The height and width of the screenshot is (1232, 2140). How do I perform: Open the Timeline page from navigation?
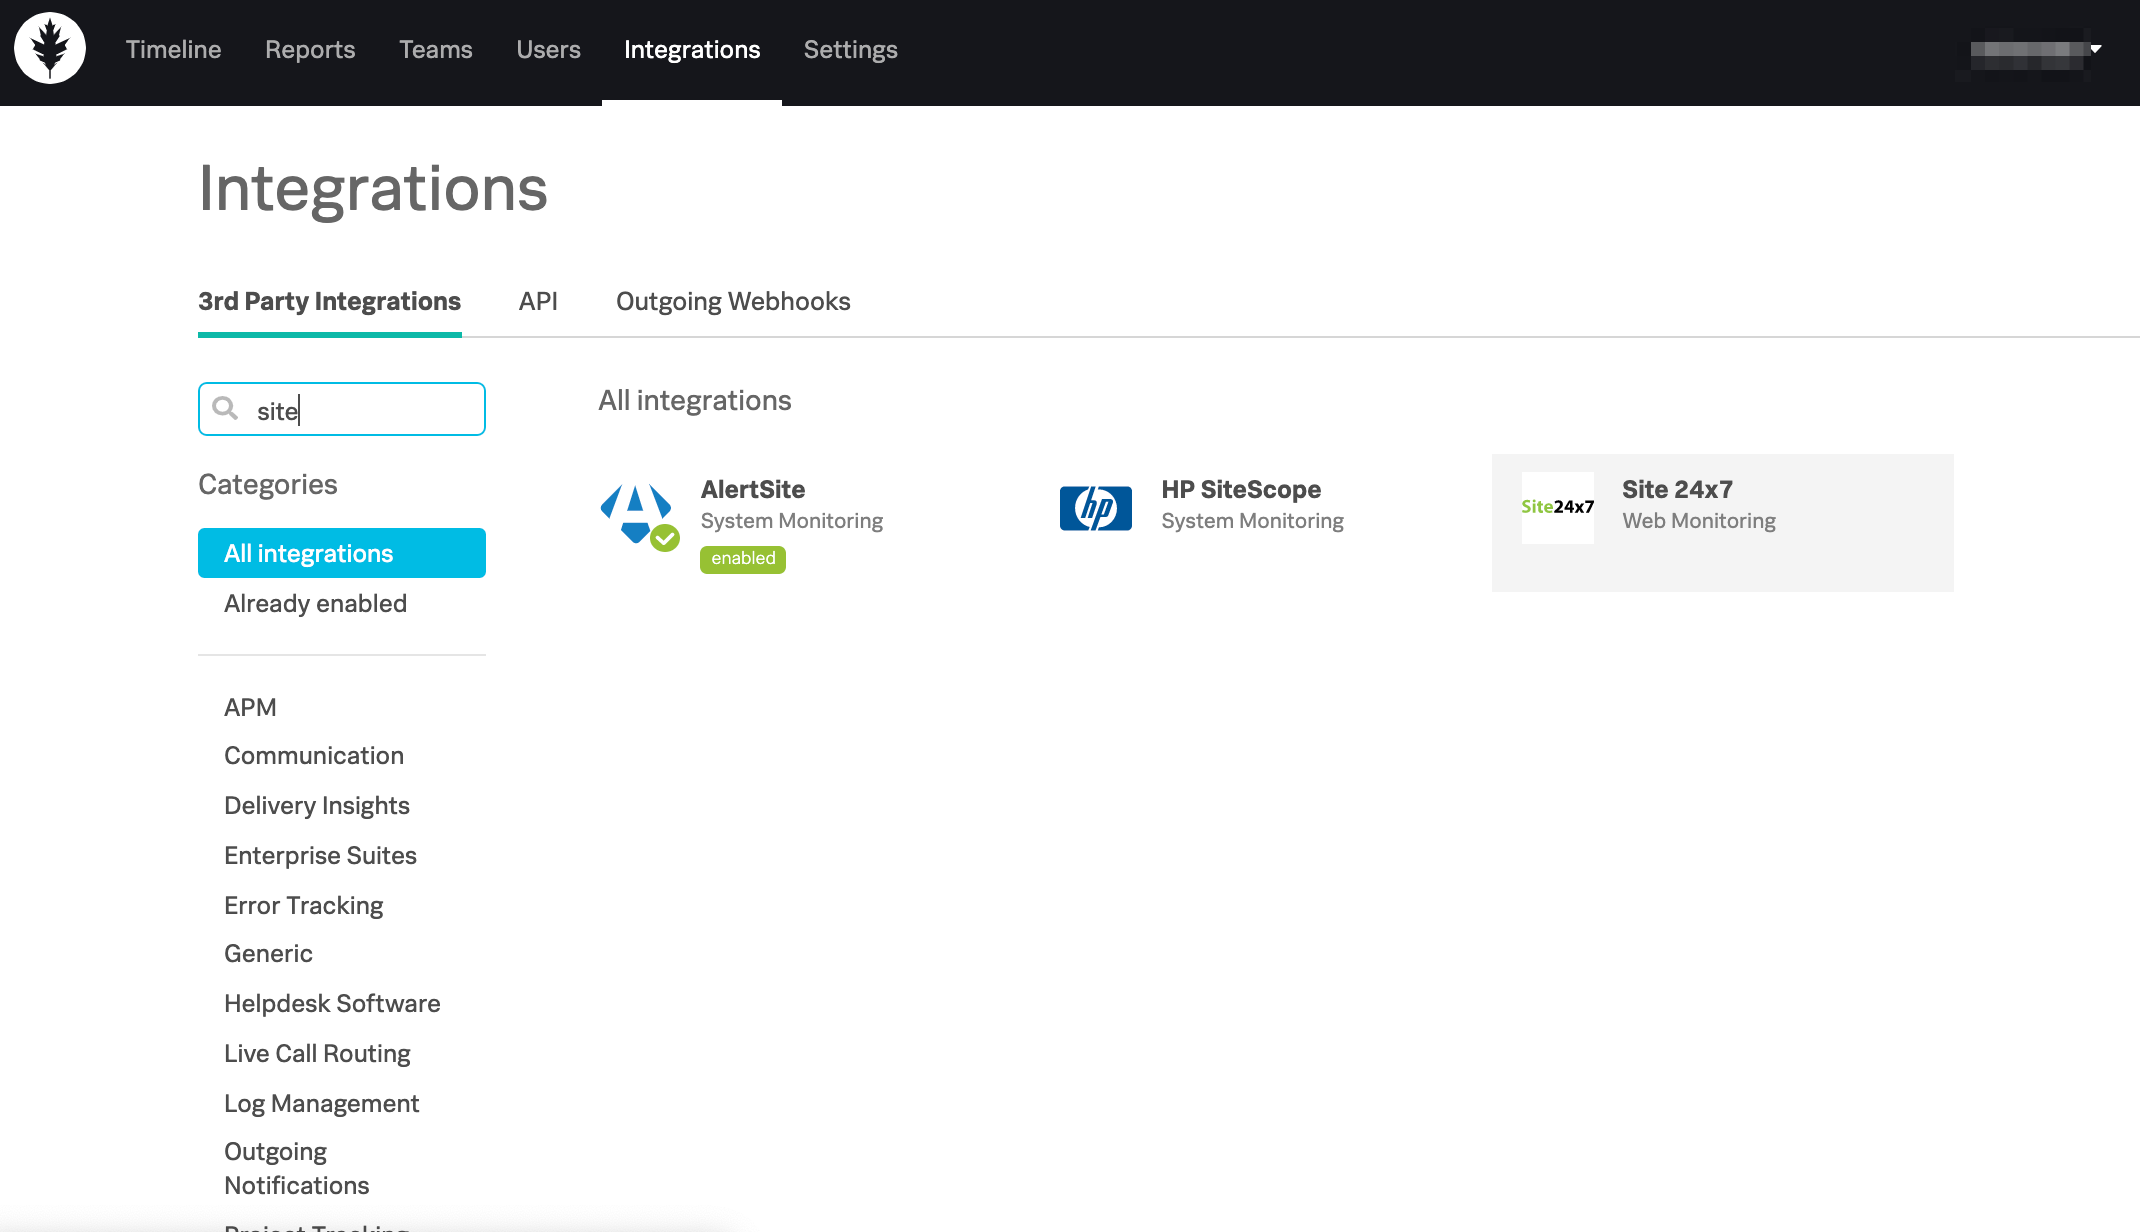click(173, 49)
